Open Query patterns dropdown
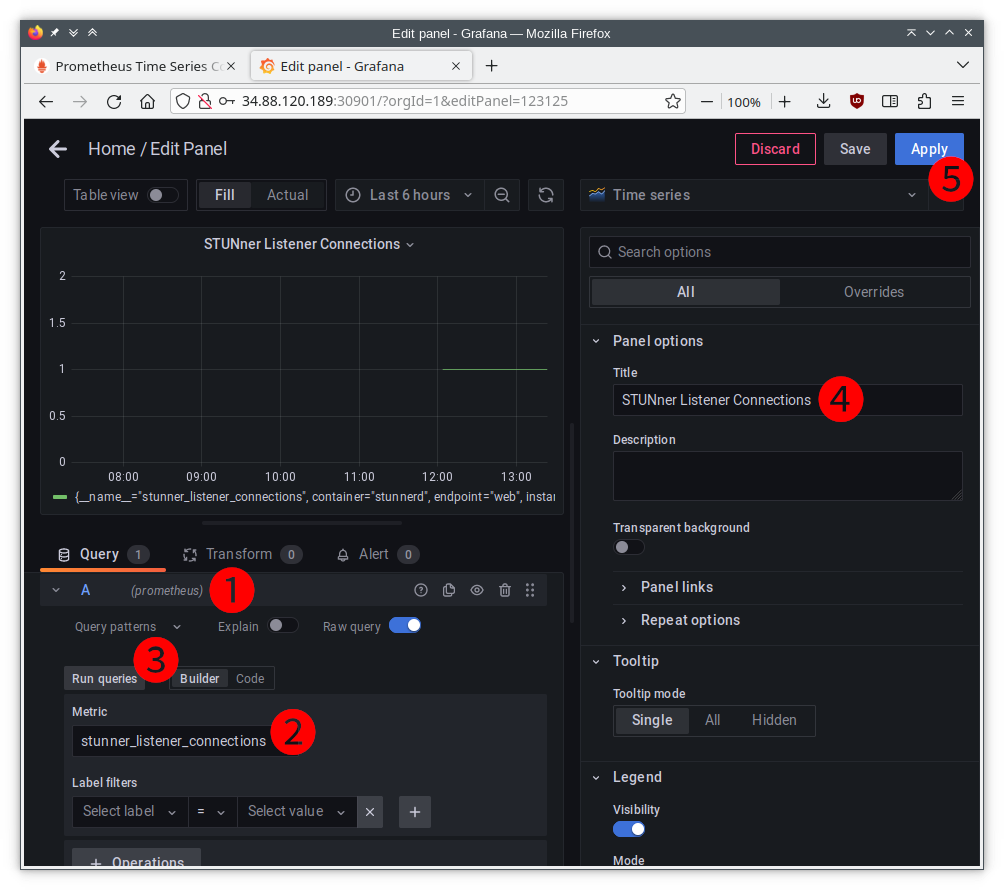This screenshot has width=1004, height=890. tap(127, 627)
